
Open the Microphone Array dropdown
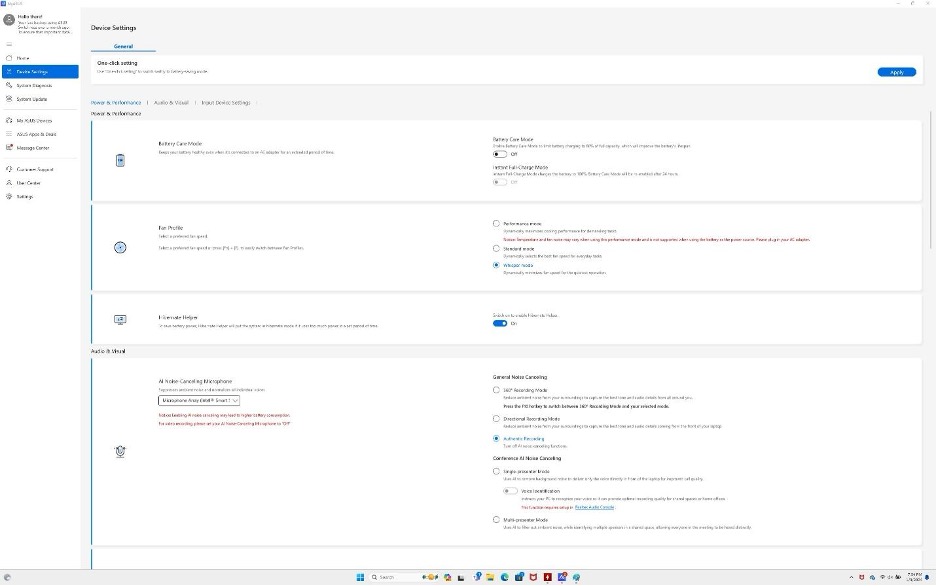[199, 399]
